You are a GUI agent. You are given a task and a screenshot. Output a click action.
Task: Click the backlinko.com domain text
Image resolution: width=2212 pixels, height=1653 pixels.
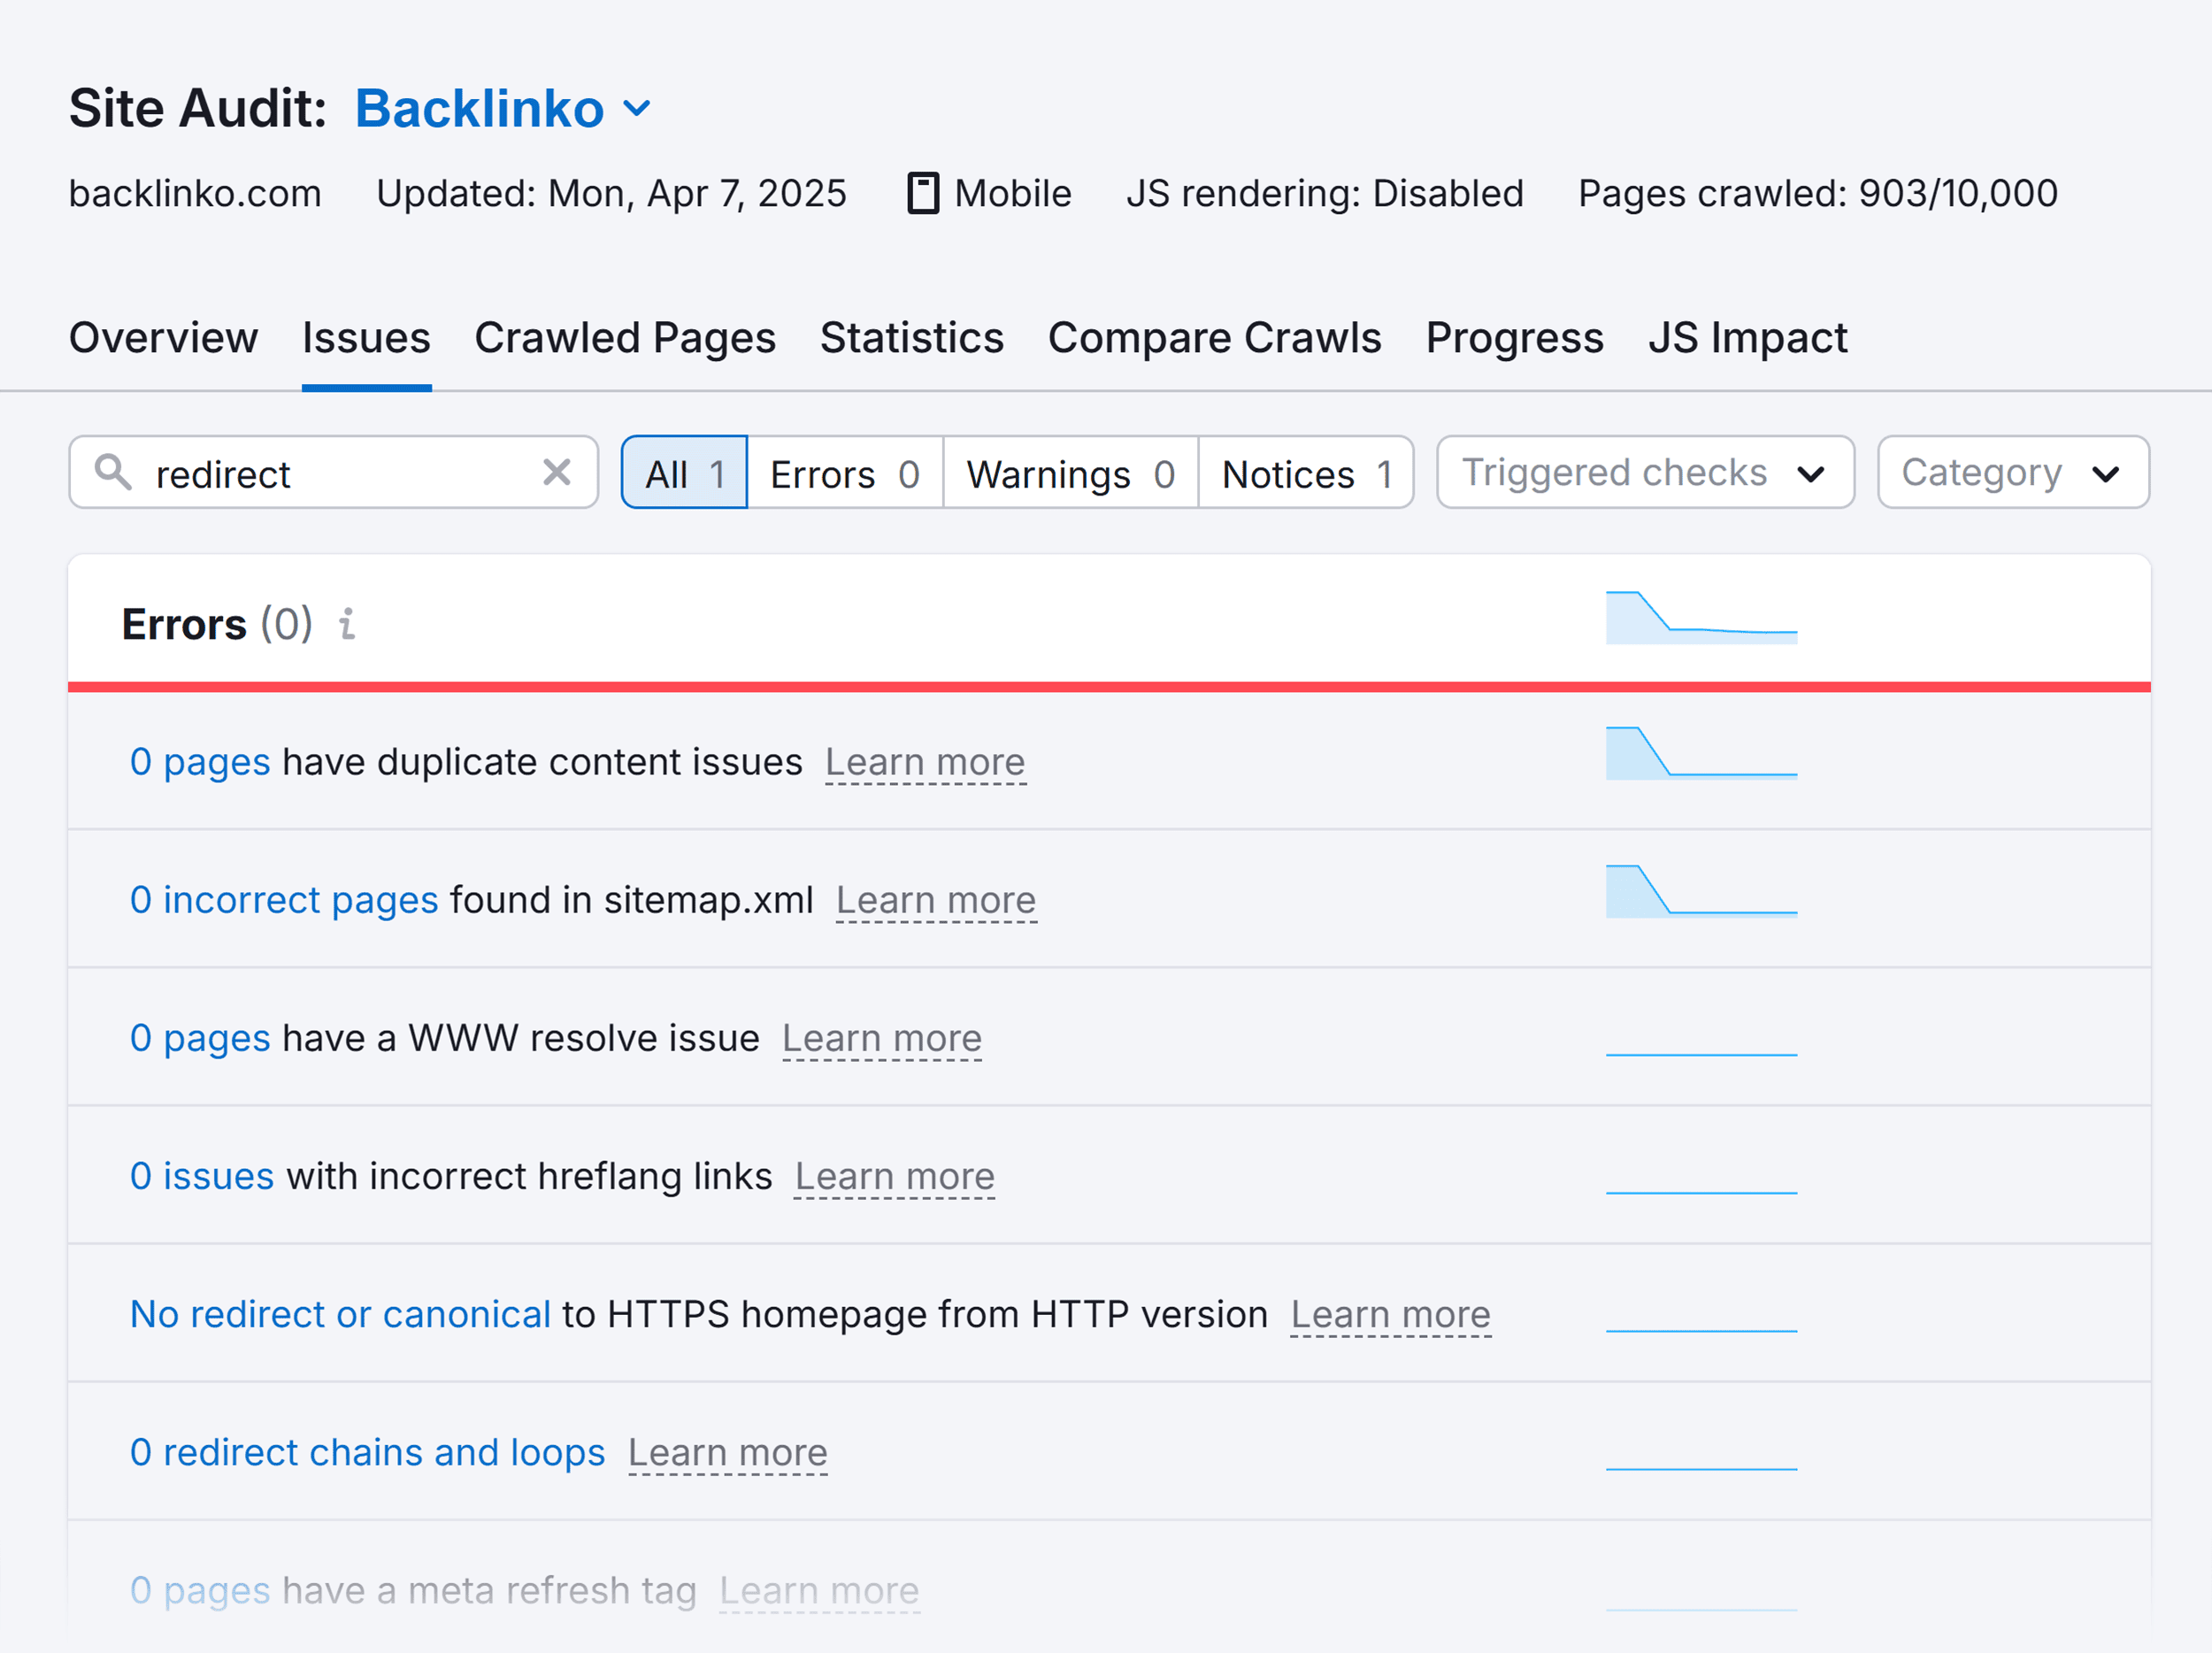click(195, 193)
